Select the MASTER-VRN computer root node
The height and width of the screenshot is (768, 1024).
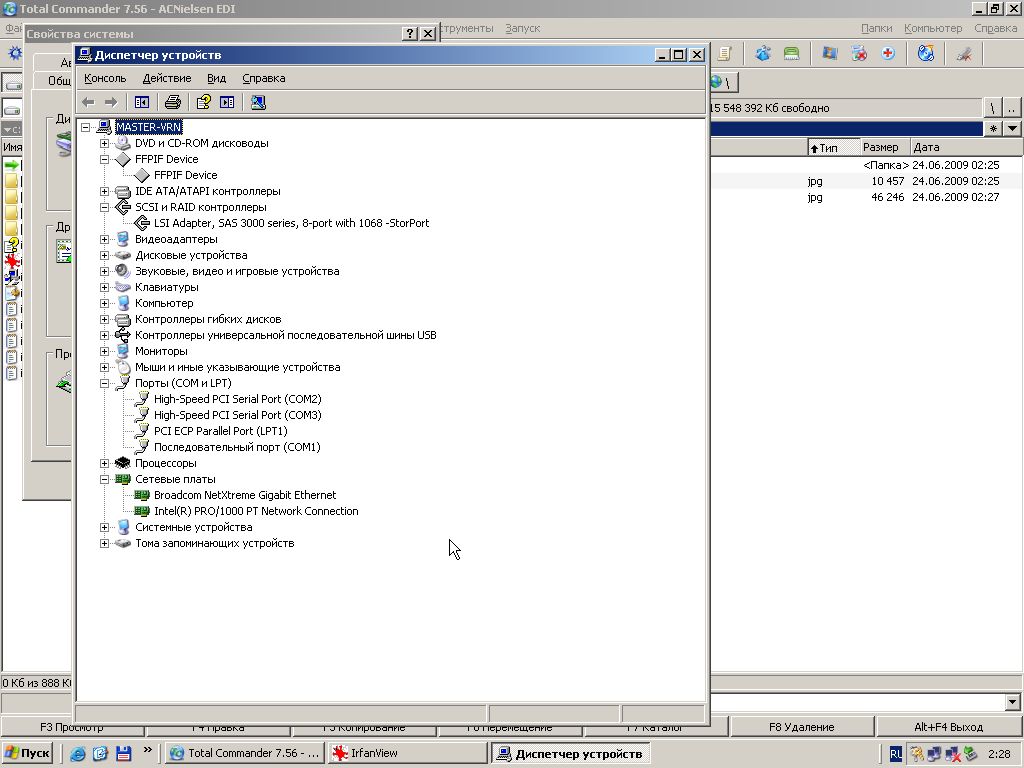[x=149, y=127]
